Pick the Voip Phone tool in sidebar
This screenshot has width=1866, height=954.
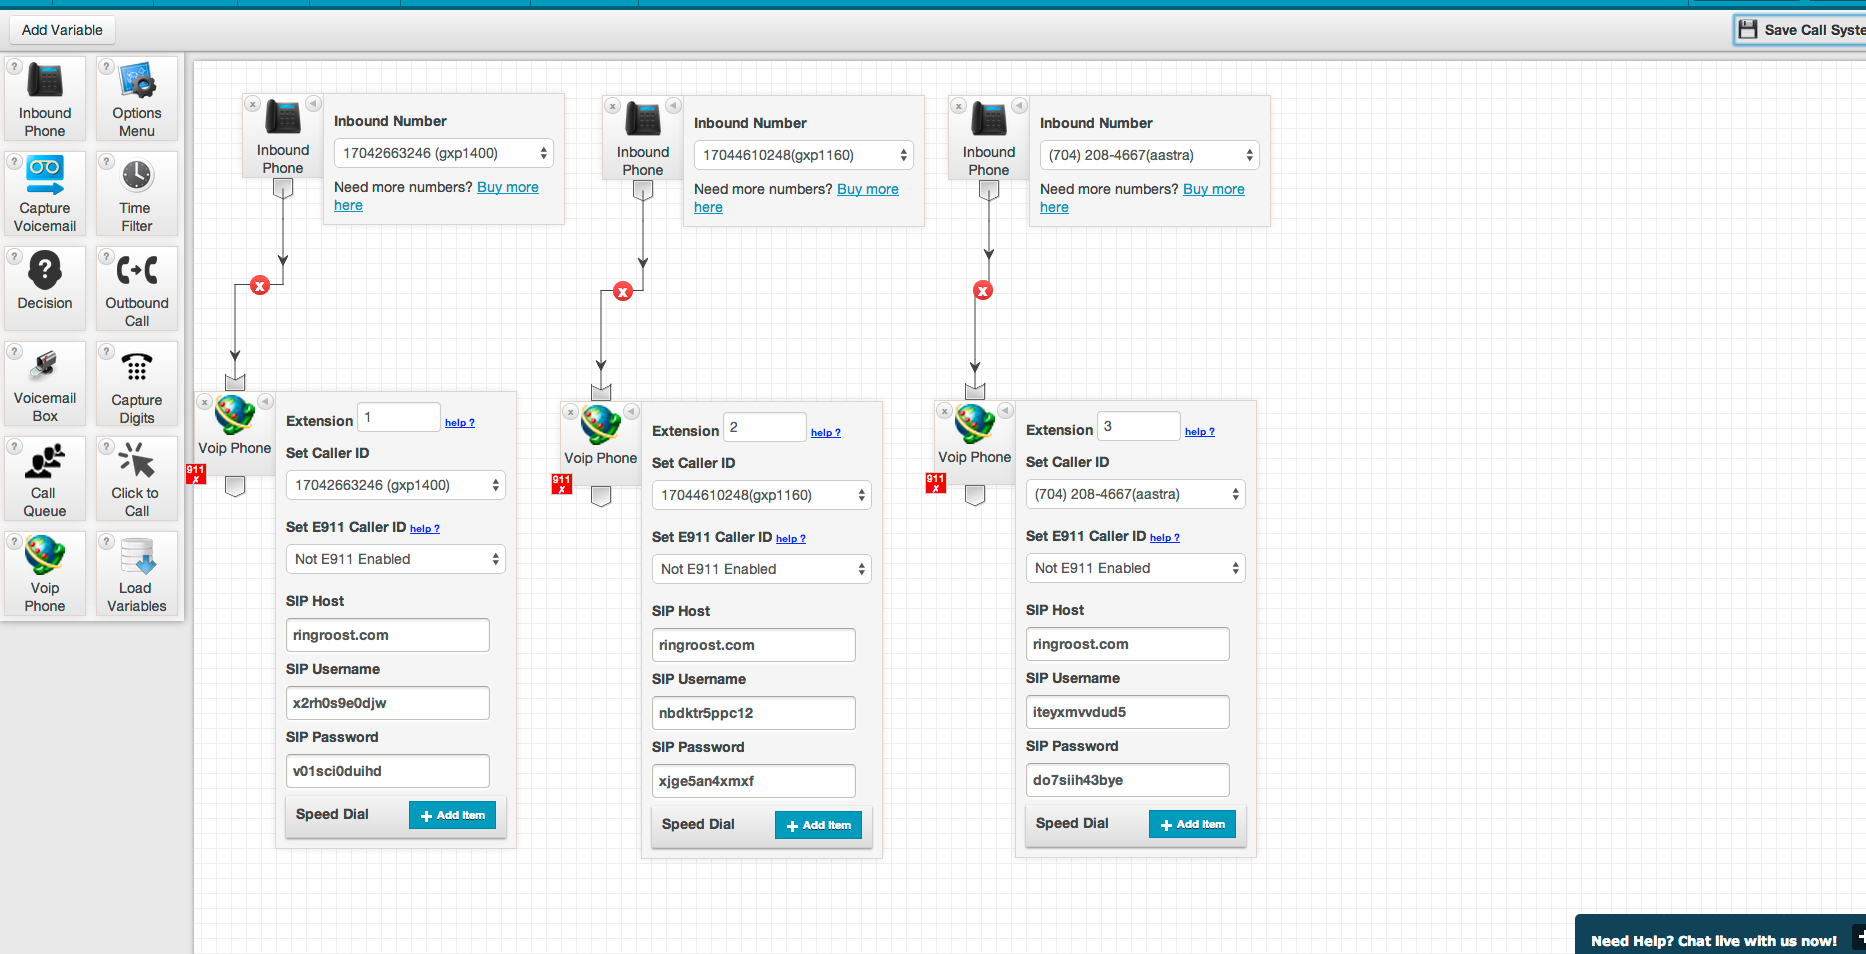tap(45, 573)
